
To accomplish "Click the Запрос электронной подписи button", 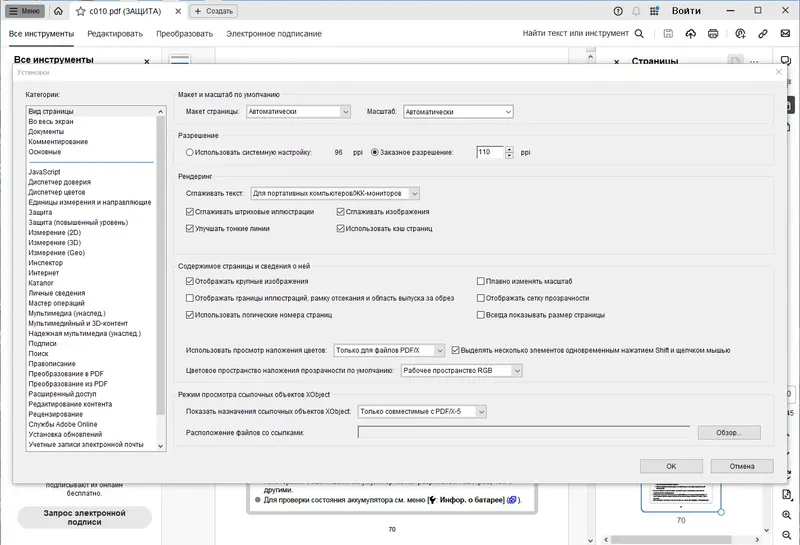I will (85, 517).
